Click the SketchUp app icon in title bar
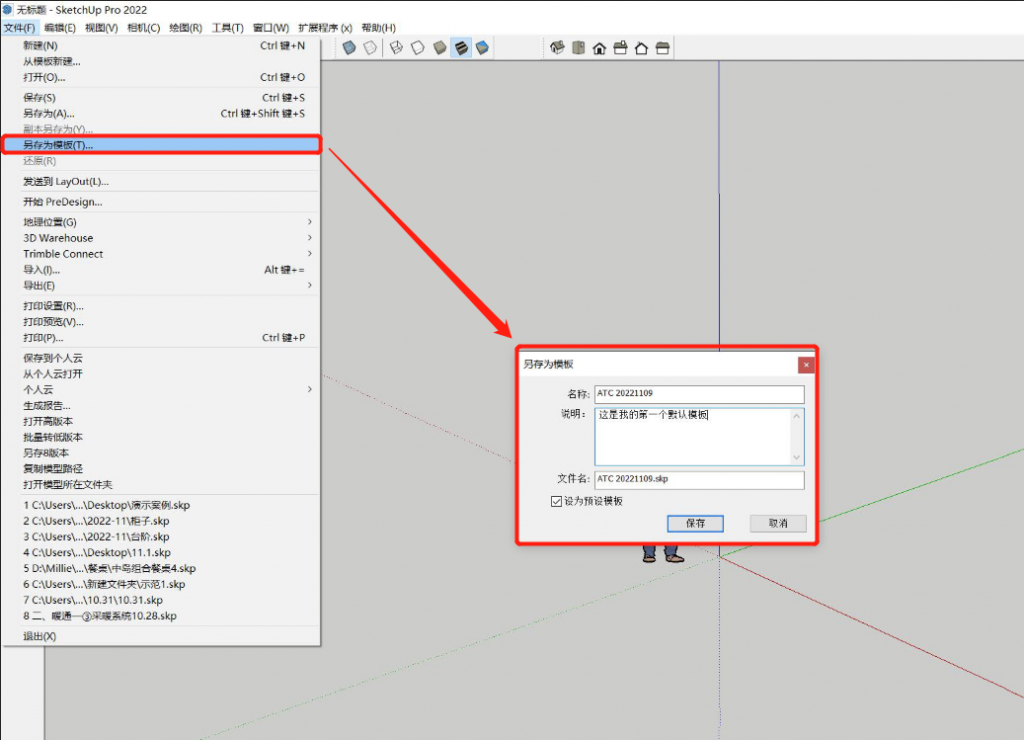This screenshot has height=740, width=1024. 7,10
